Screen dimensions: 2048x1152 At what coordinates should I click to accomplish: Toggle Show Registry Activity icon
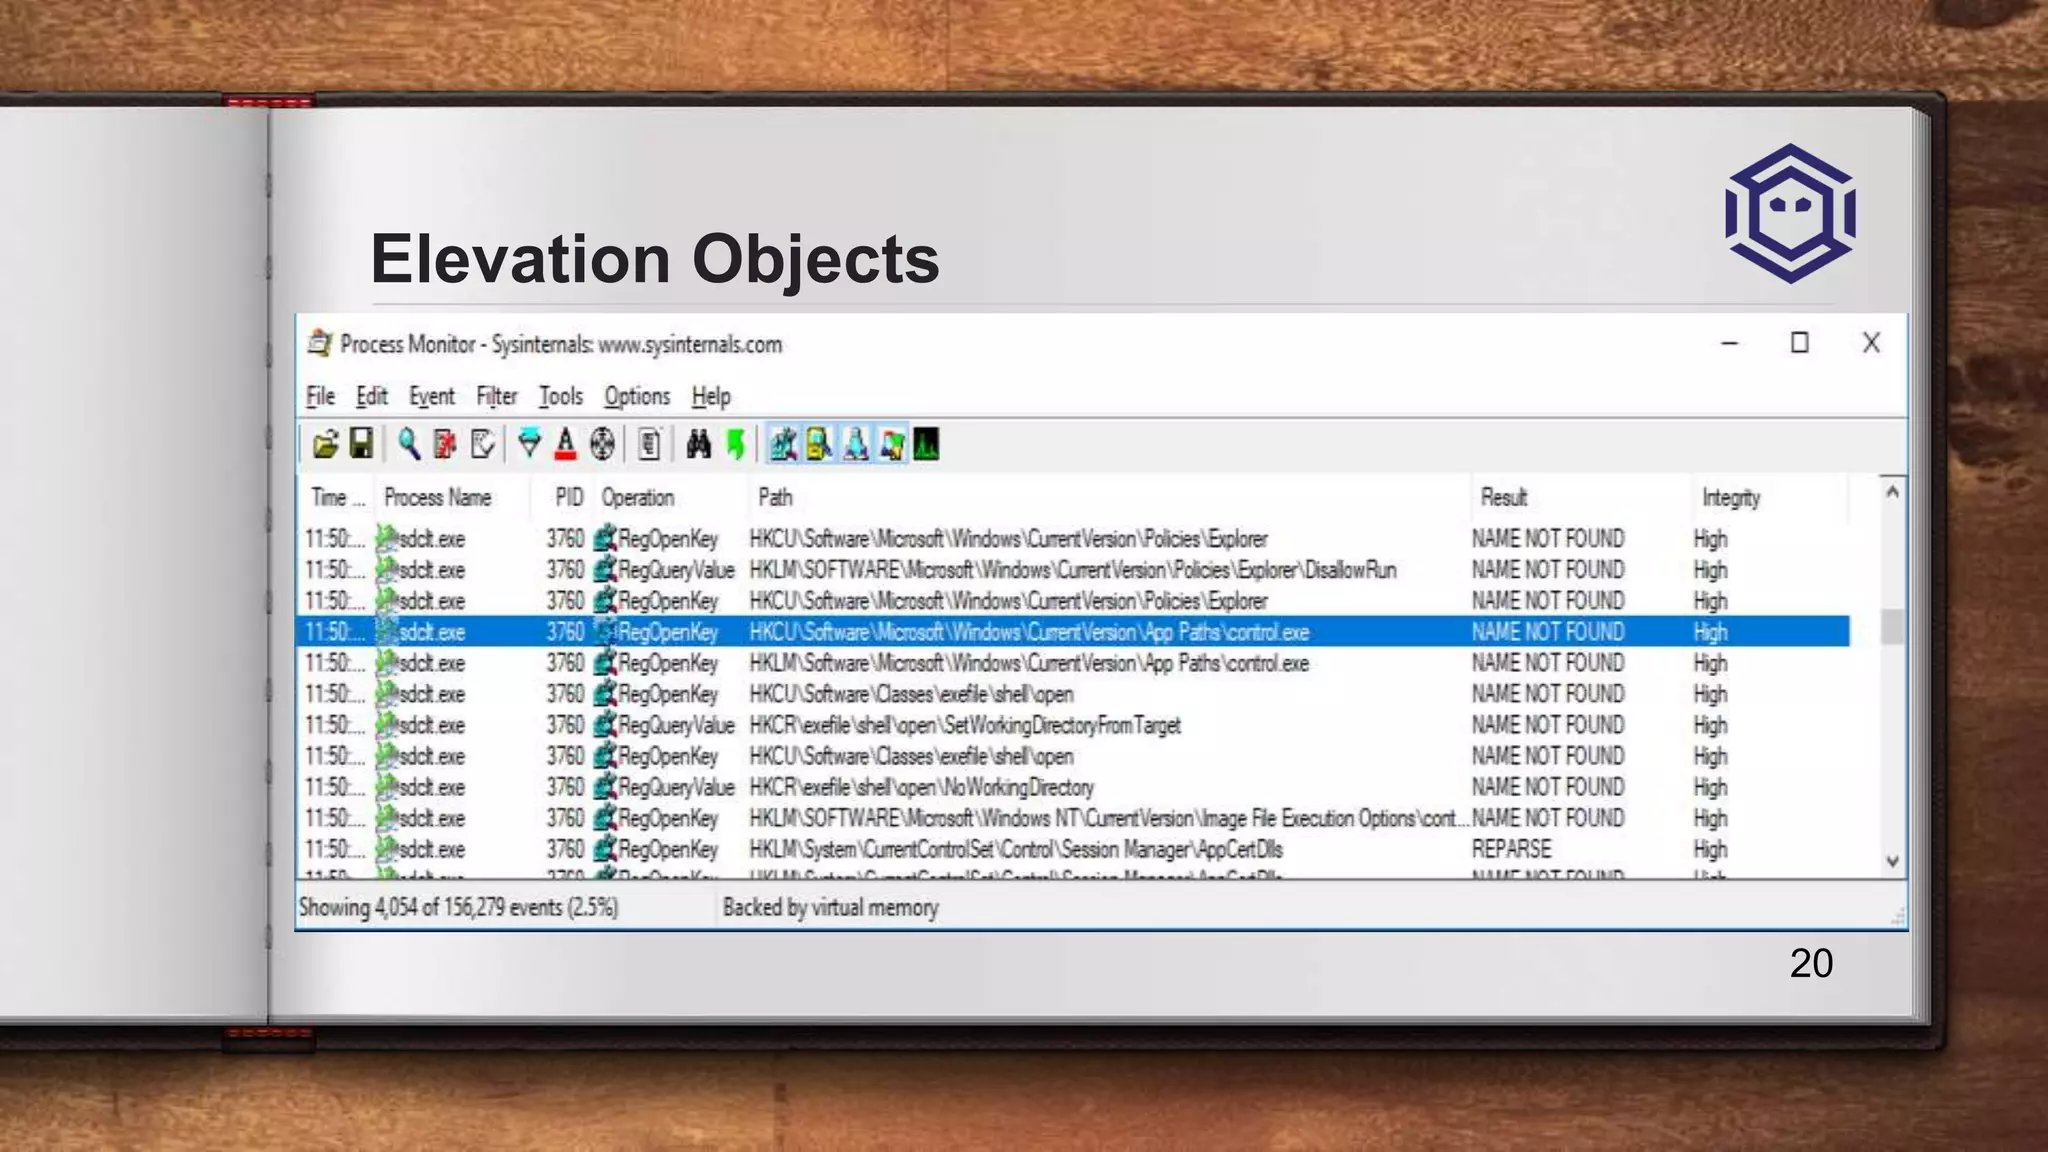click(783, 444)
